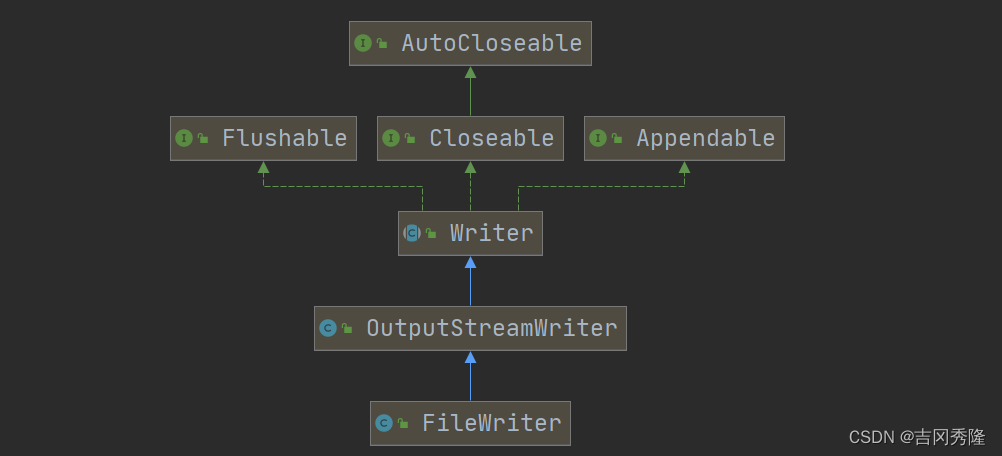The image size is (1002, 456).
Task: Click the Writer abstract class icon
Action: (412, 233)
